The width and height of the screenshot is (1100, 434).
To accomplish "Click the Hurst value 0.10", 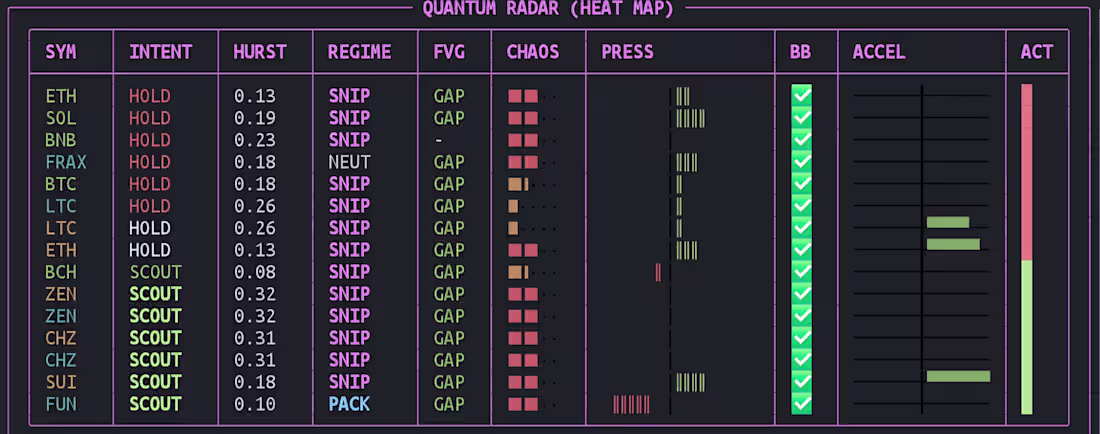I will click(x=255, y=404).
